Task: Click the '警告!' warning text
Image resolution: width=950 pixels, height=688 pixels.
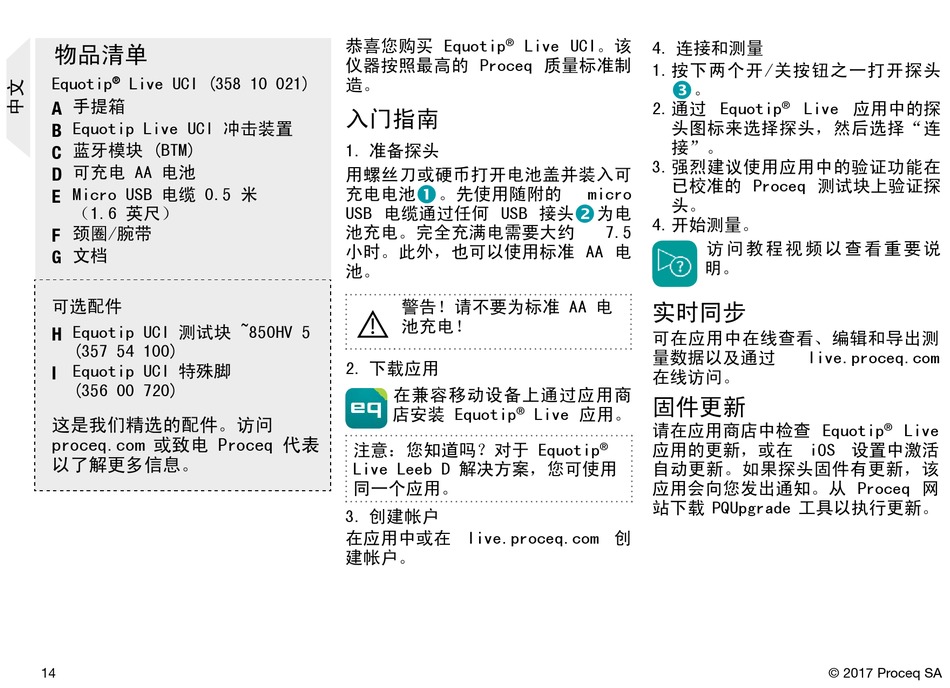Action: click(x=507, y=317)
